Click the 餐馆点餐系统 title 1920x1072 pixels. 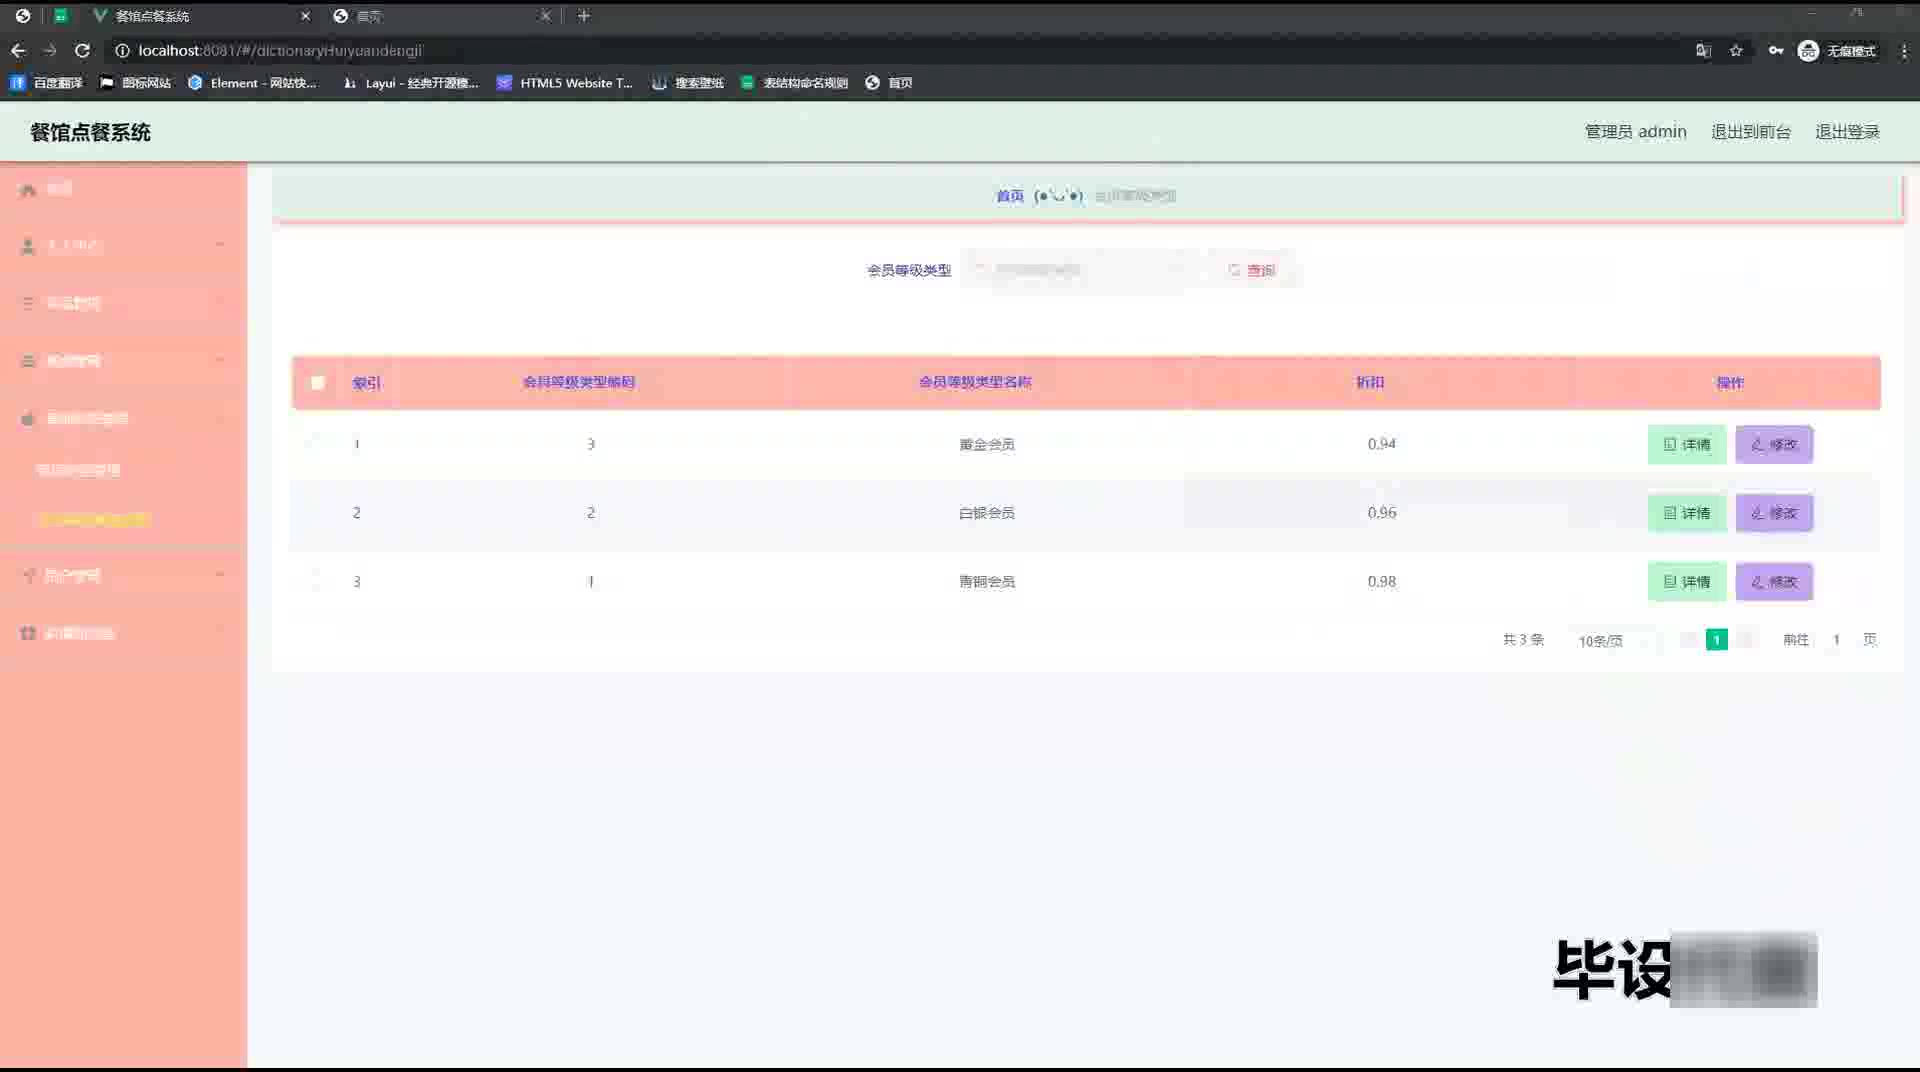pos(90,132)
